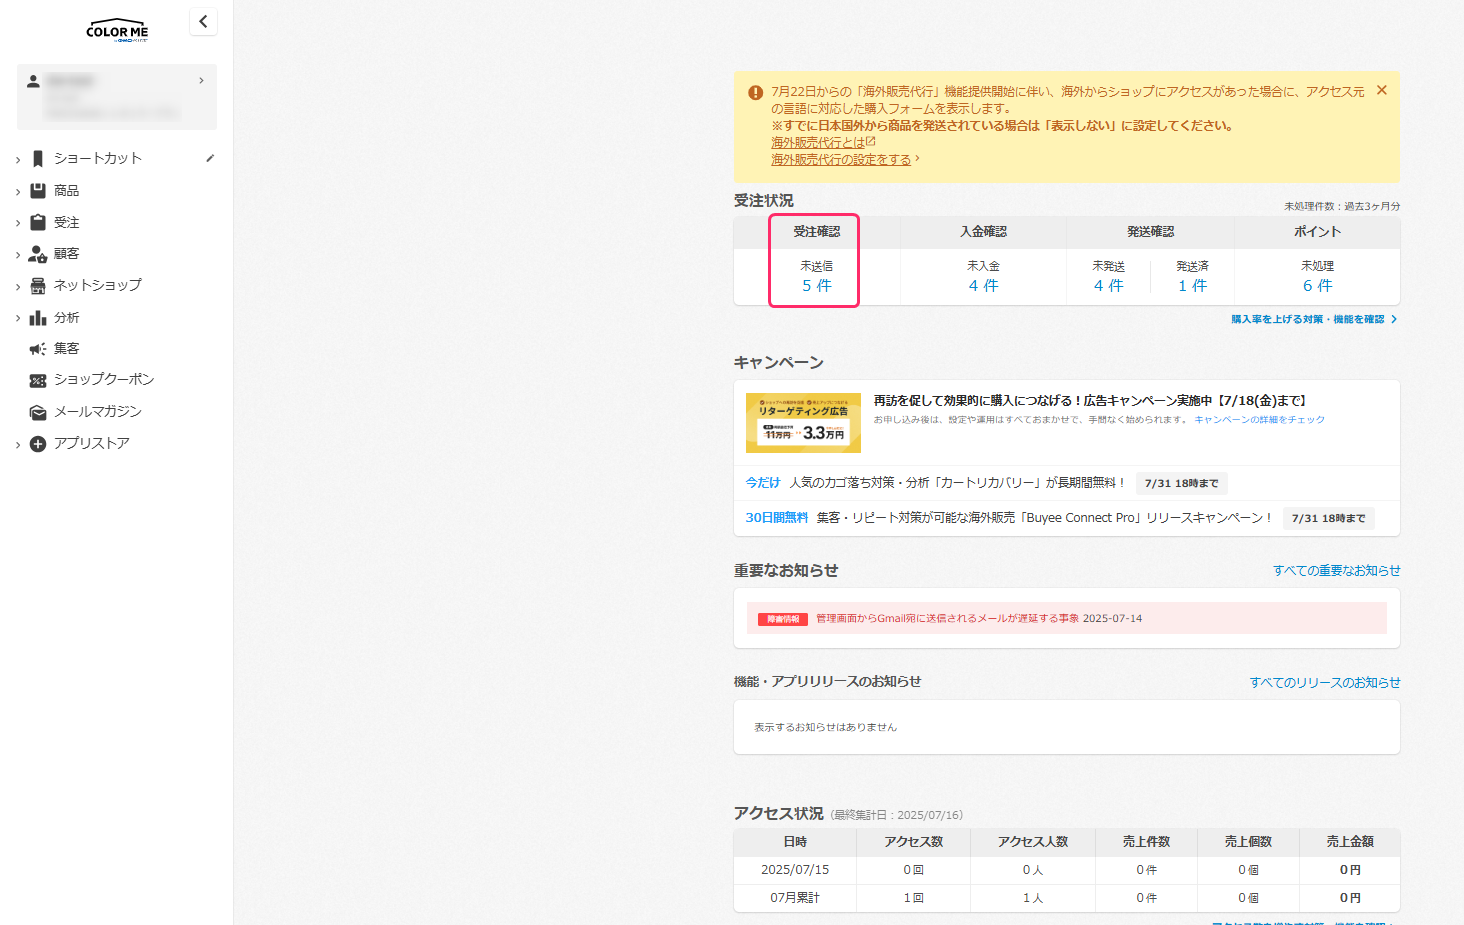Screen dimensions: 1464x925
Task: Select the メールマガジン envelope icon
Action: (x=39, y=411)
